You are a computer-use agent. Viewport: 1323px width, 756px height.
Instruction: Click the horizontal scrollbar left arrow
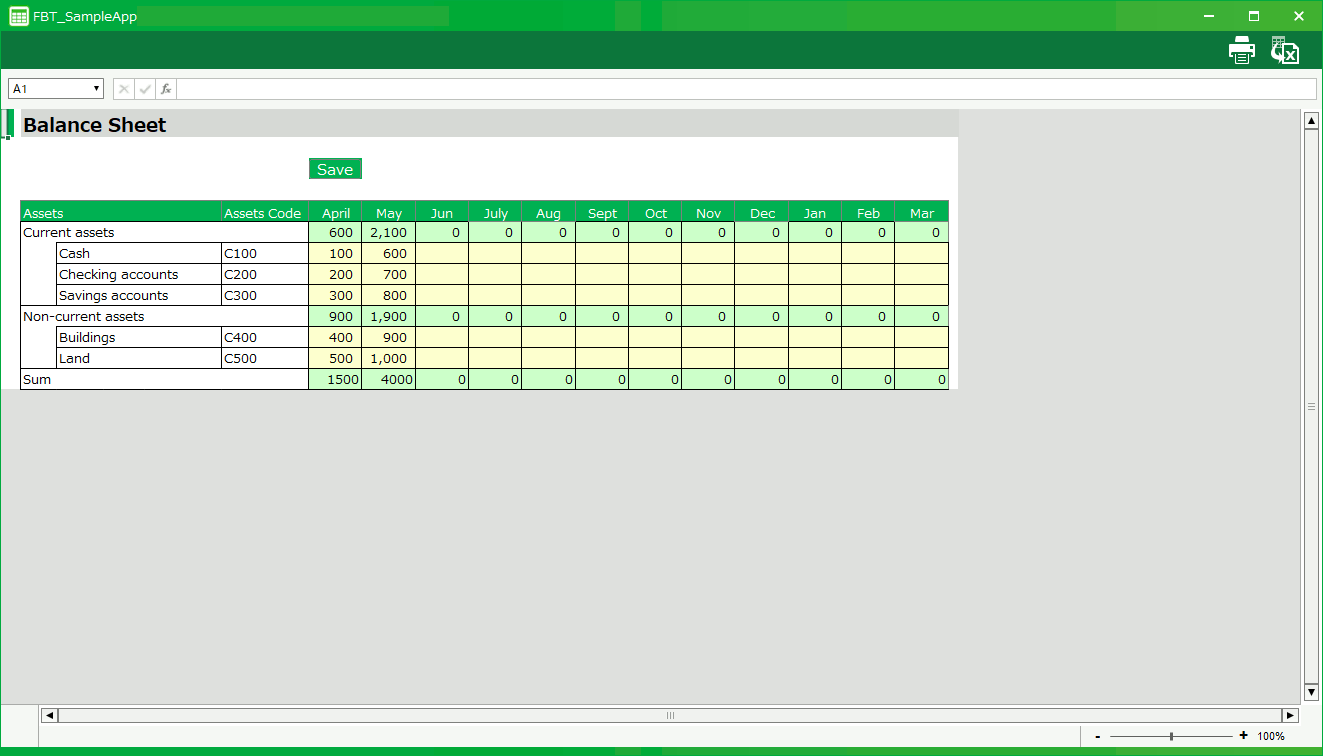pos(49,715)
